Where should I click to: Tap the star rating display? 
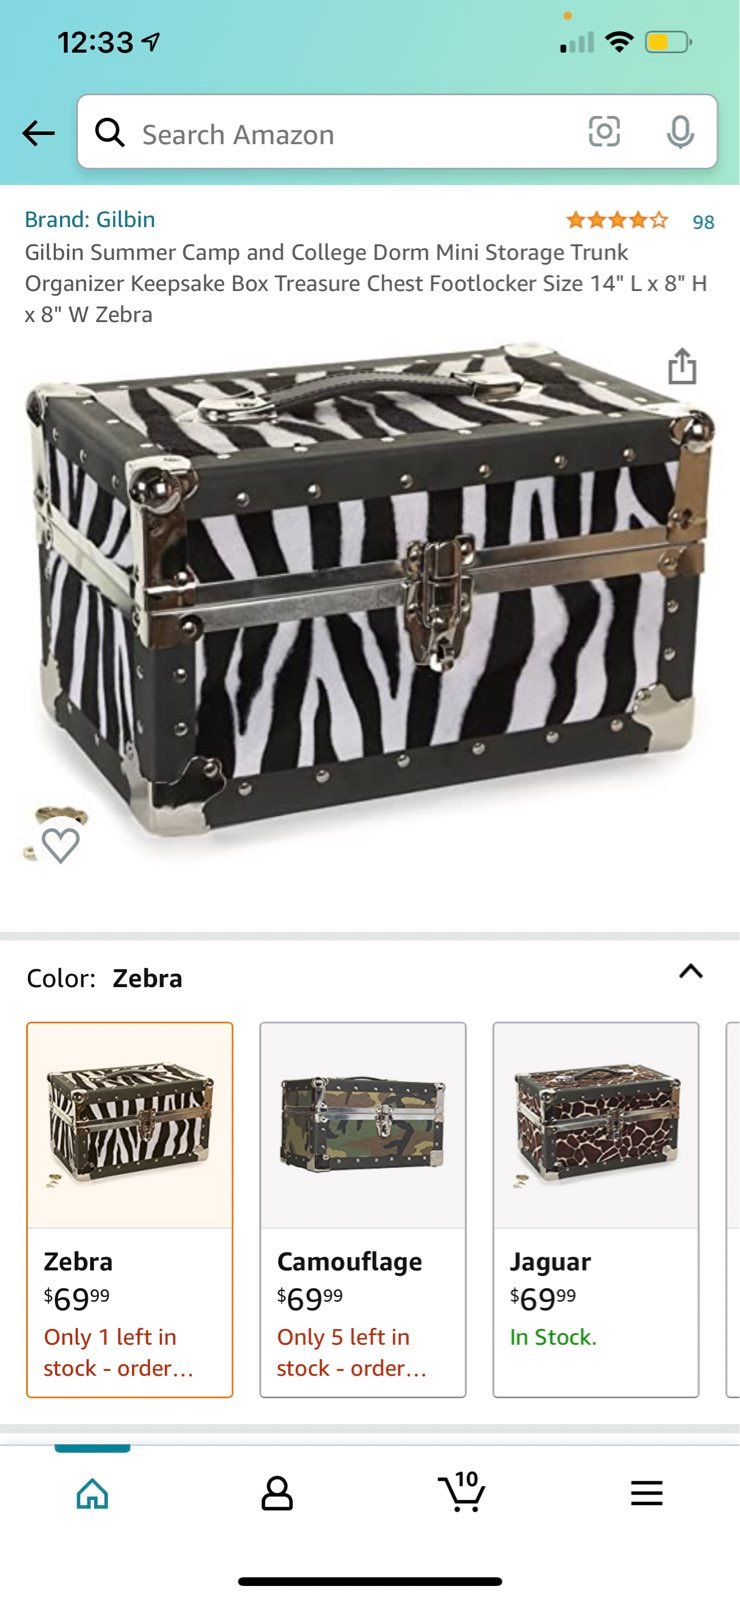tap(617, 220)
